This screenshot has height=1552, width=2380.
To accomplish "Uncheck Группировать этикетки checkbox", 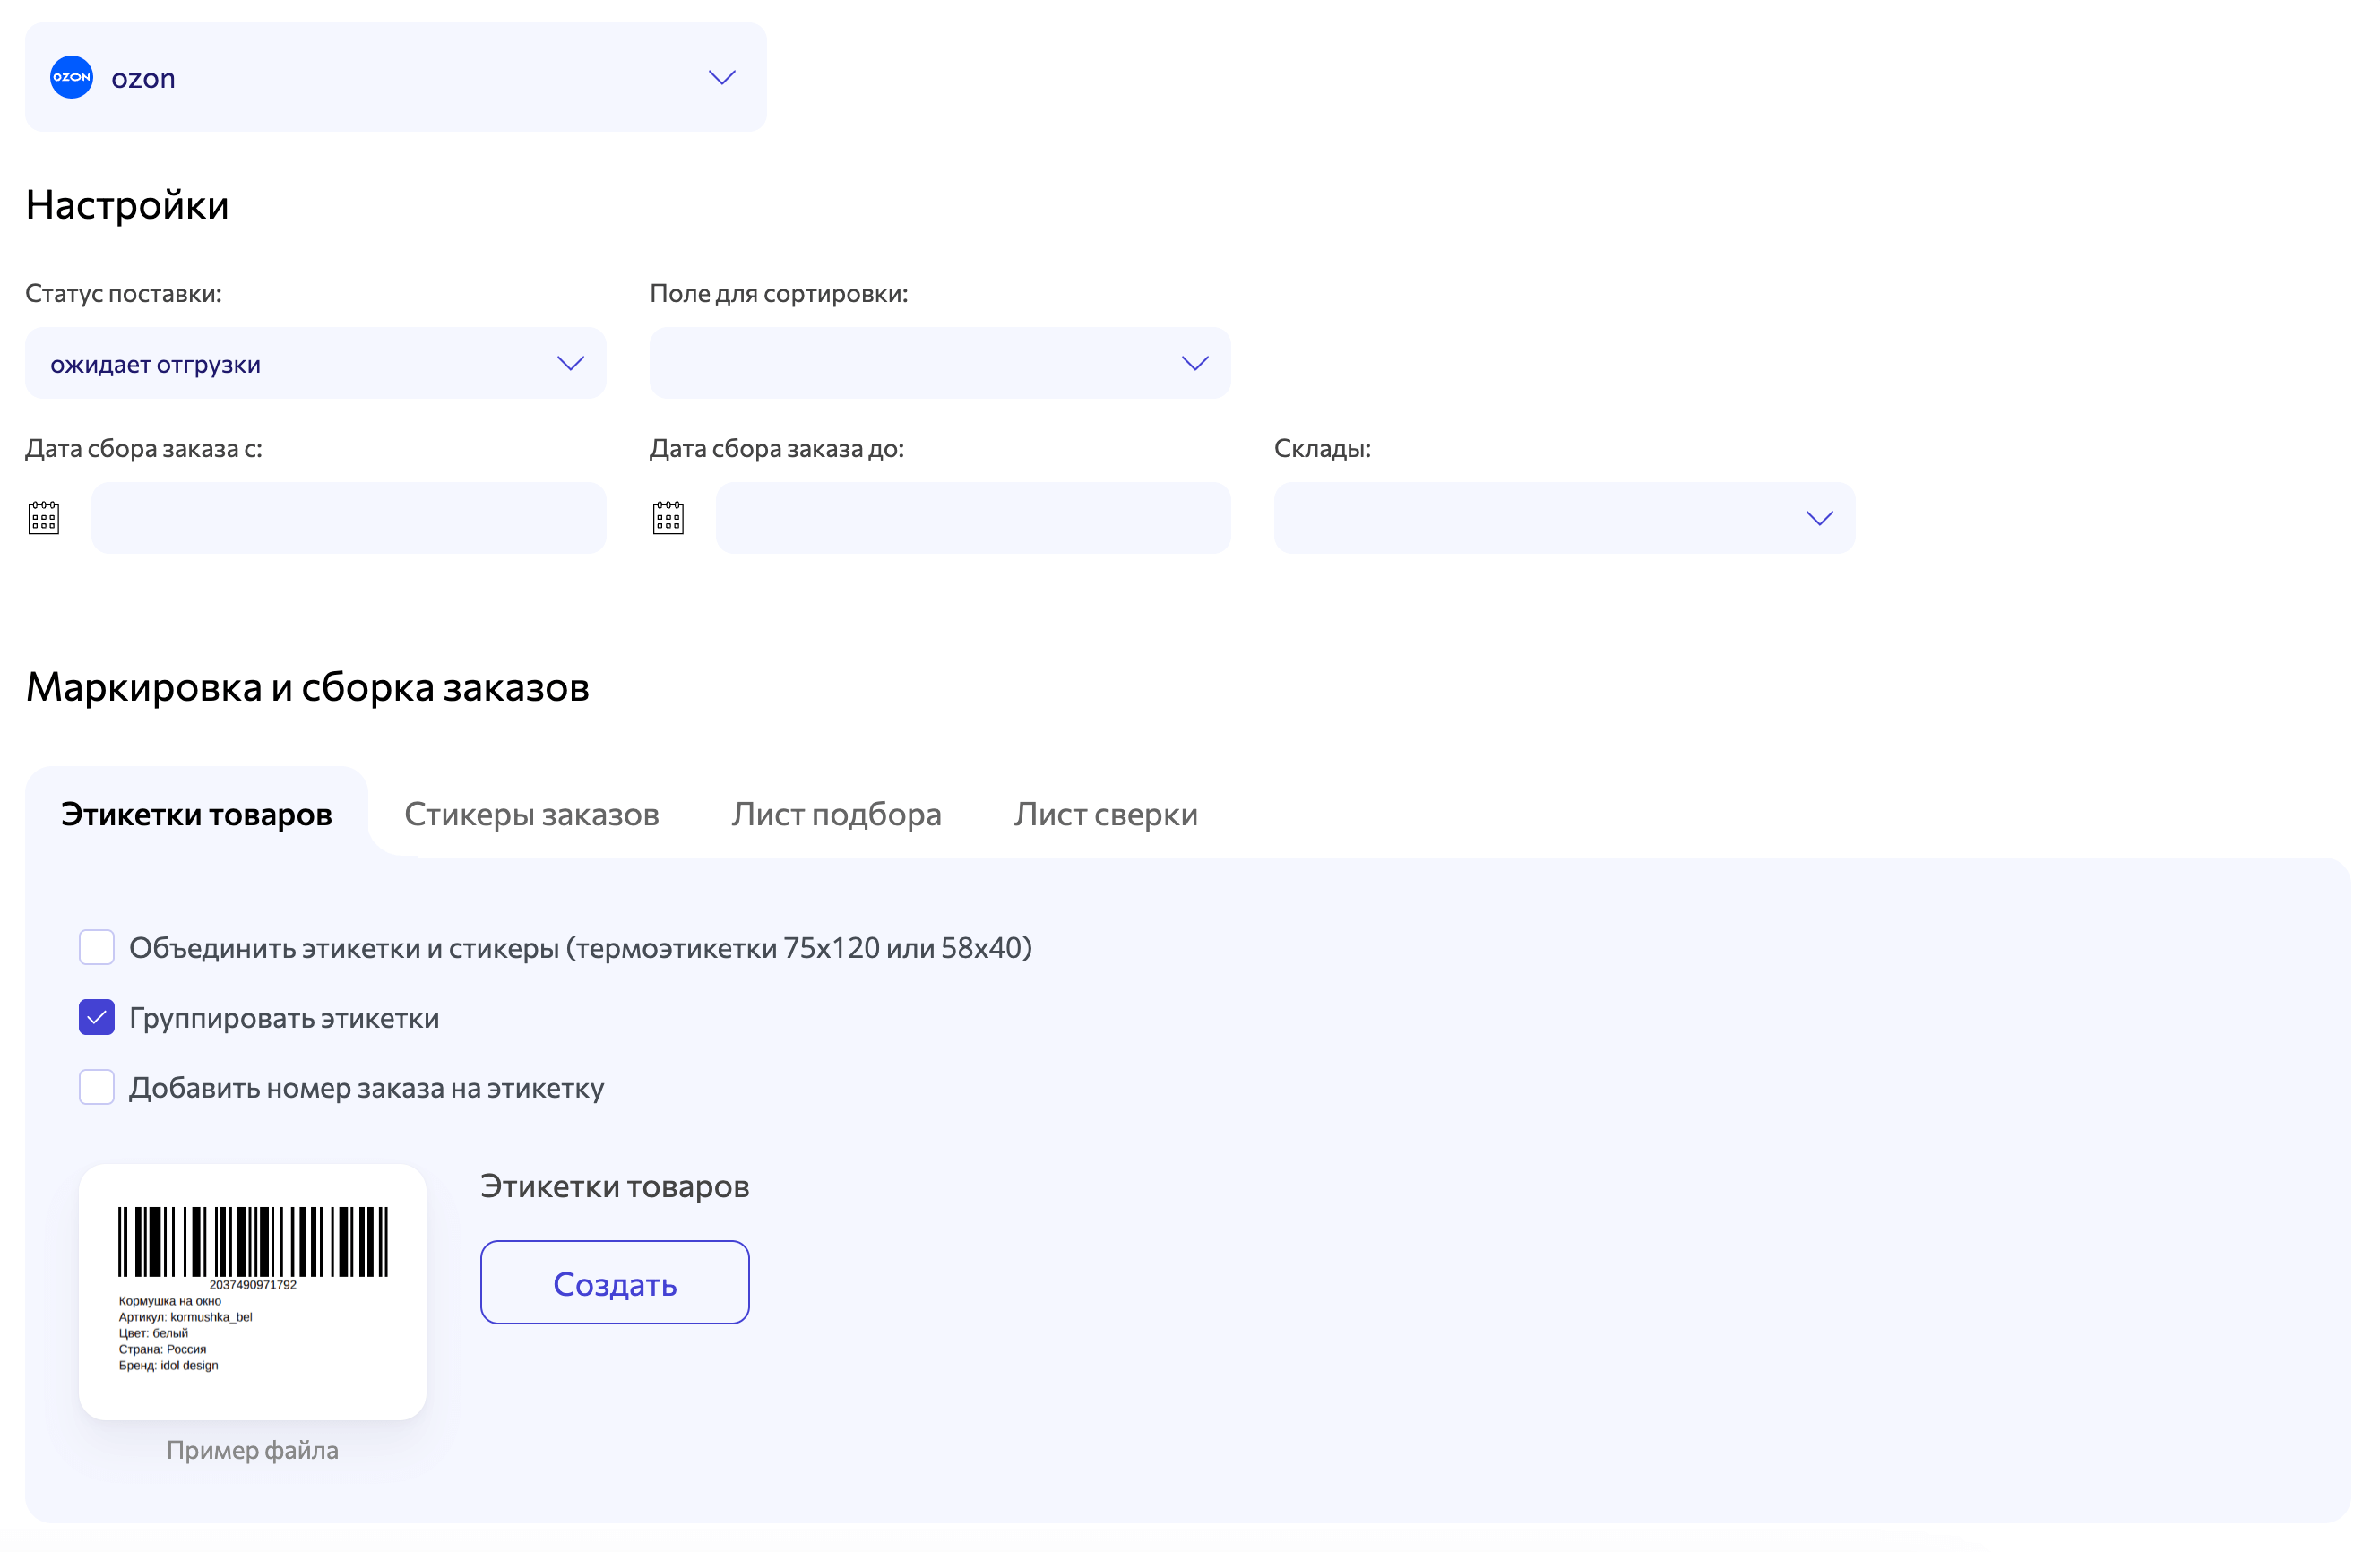I will point(97,1017).
